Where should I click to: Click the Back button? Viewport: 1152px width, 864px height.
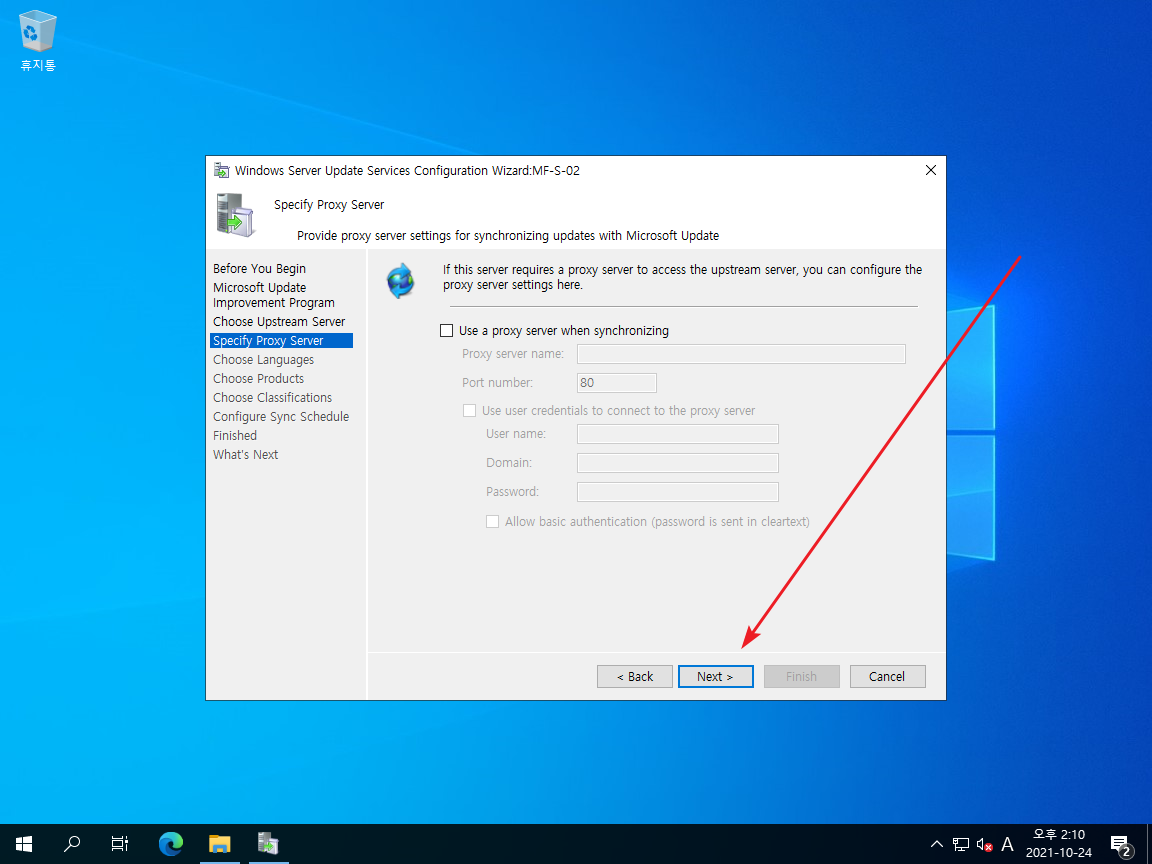[x=635, y=677]
